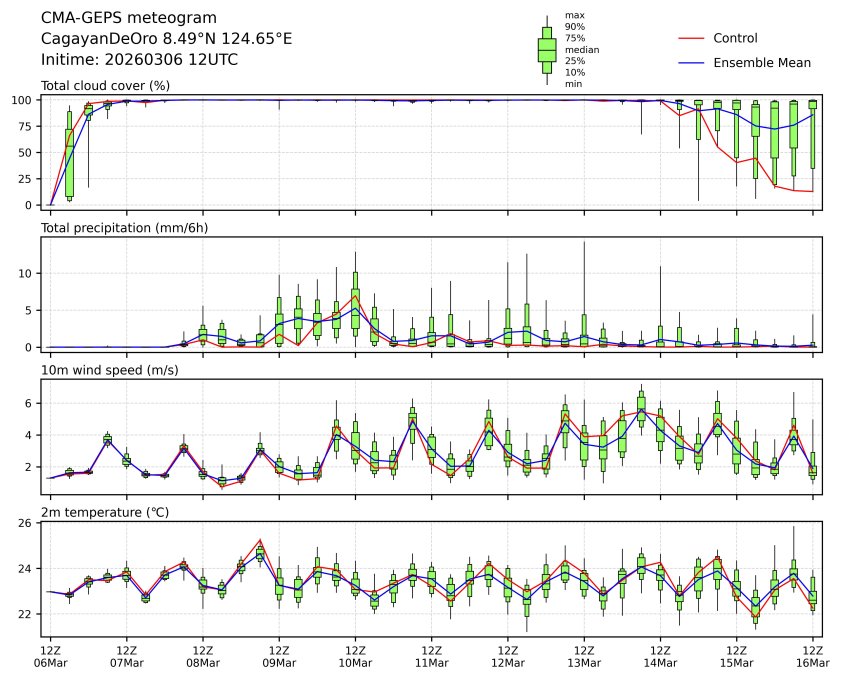Select the 12Z 10Mar time axis label
The width and height of the screenshot is (841, 680).
(x=356, y=655)
